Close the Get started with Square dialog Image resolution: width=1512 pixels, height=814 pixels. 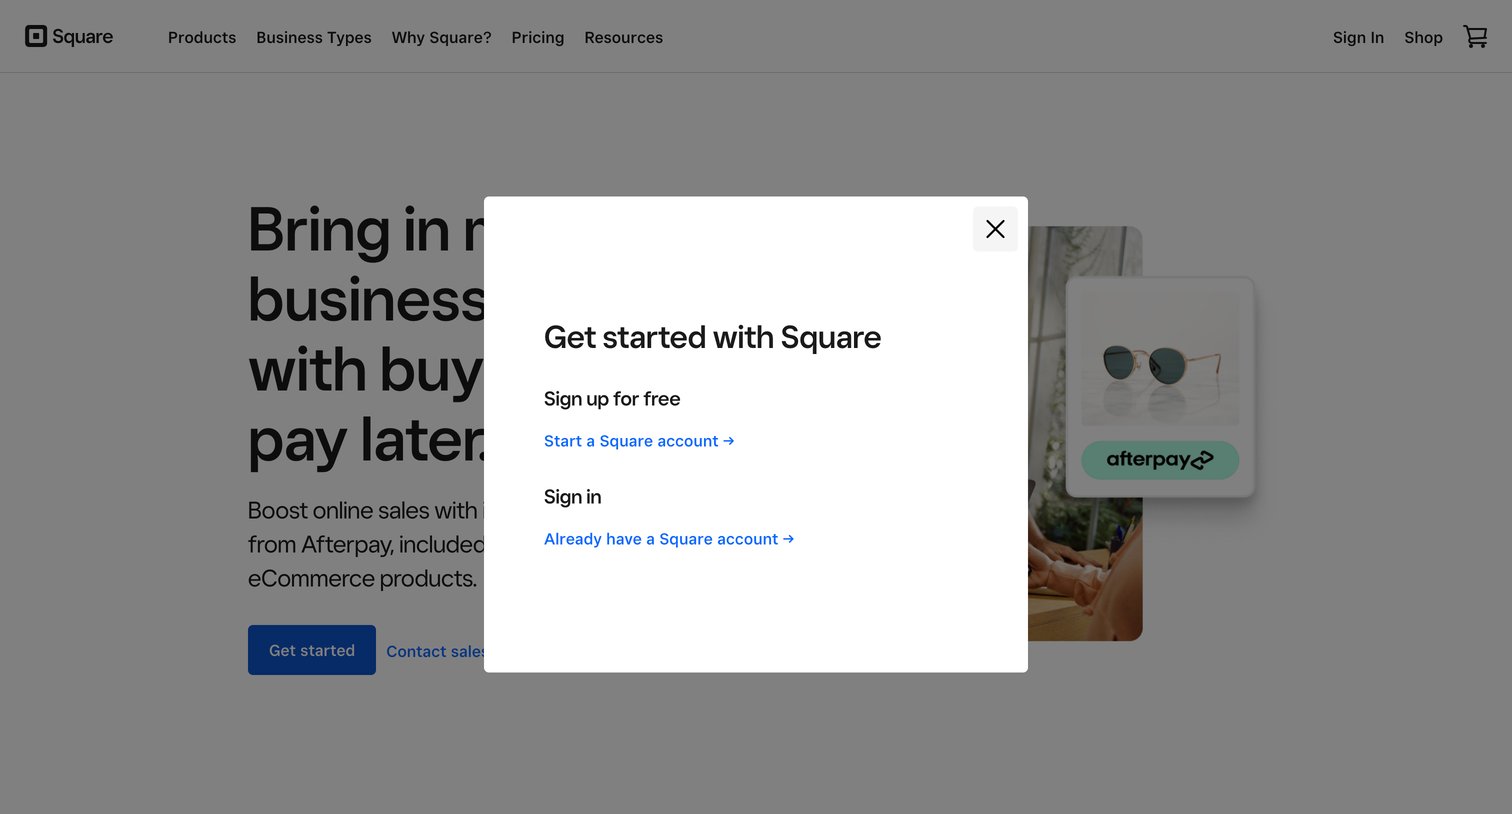point(995,229)
